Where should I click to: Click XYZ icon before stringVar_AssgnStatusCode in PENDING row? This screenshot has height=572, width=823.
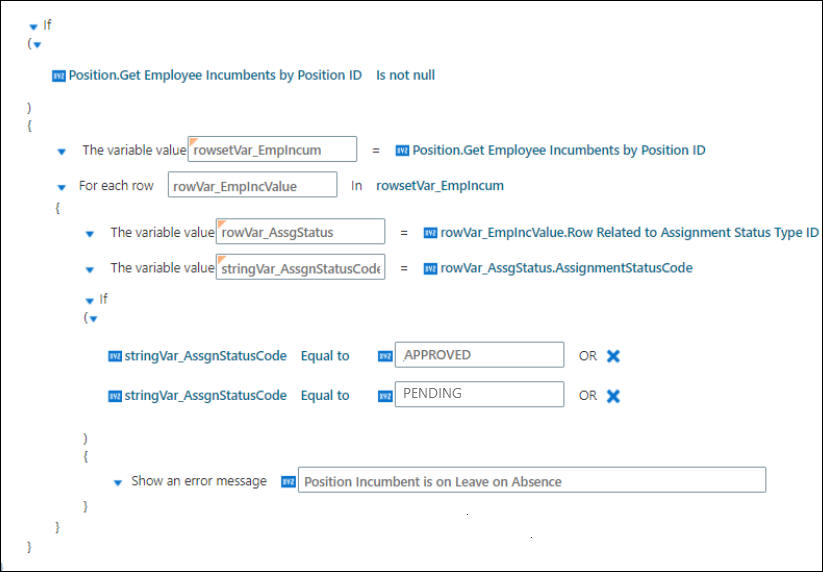[115, 396]
